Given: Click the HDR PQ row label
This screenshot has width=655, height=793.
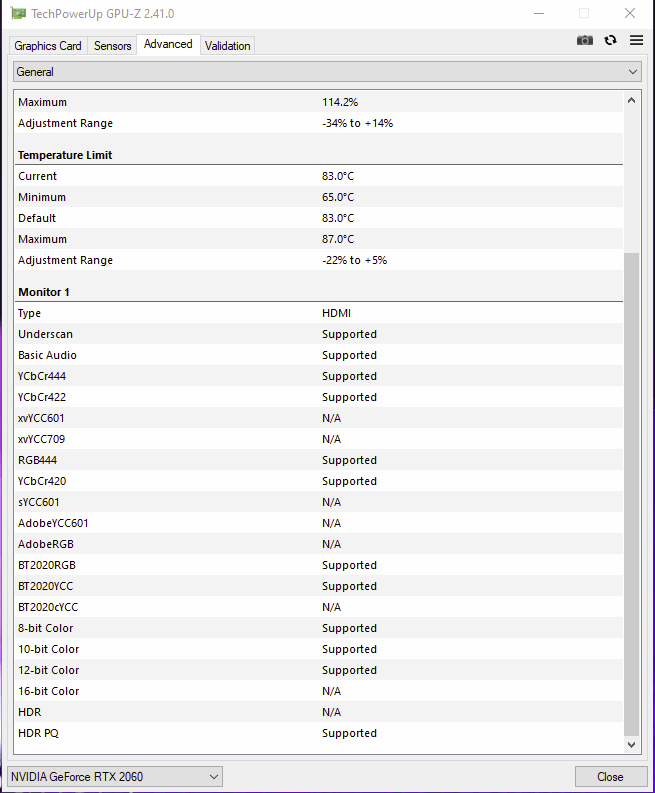Looking at the screenshot, I should tap(38, 733).
